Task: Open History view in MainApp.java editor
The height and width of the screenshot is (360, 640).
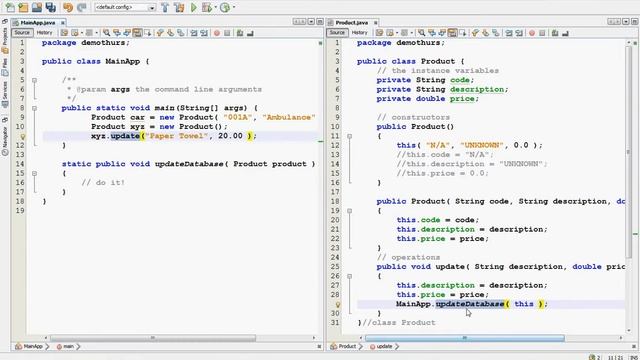Action: (44, 33)
